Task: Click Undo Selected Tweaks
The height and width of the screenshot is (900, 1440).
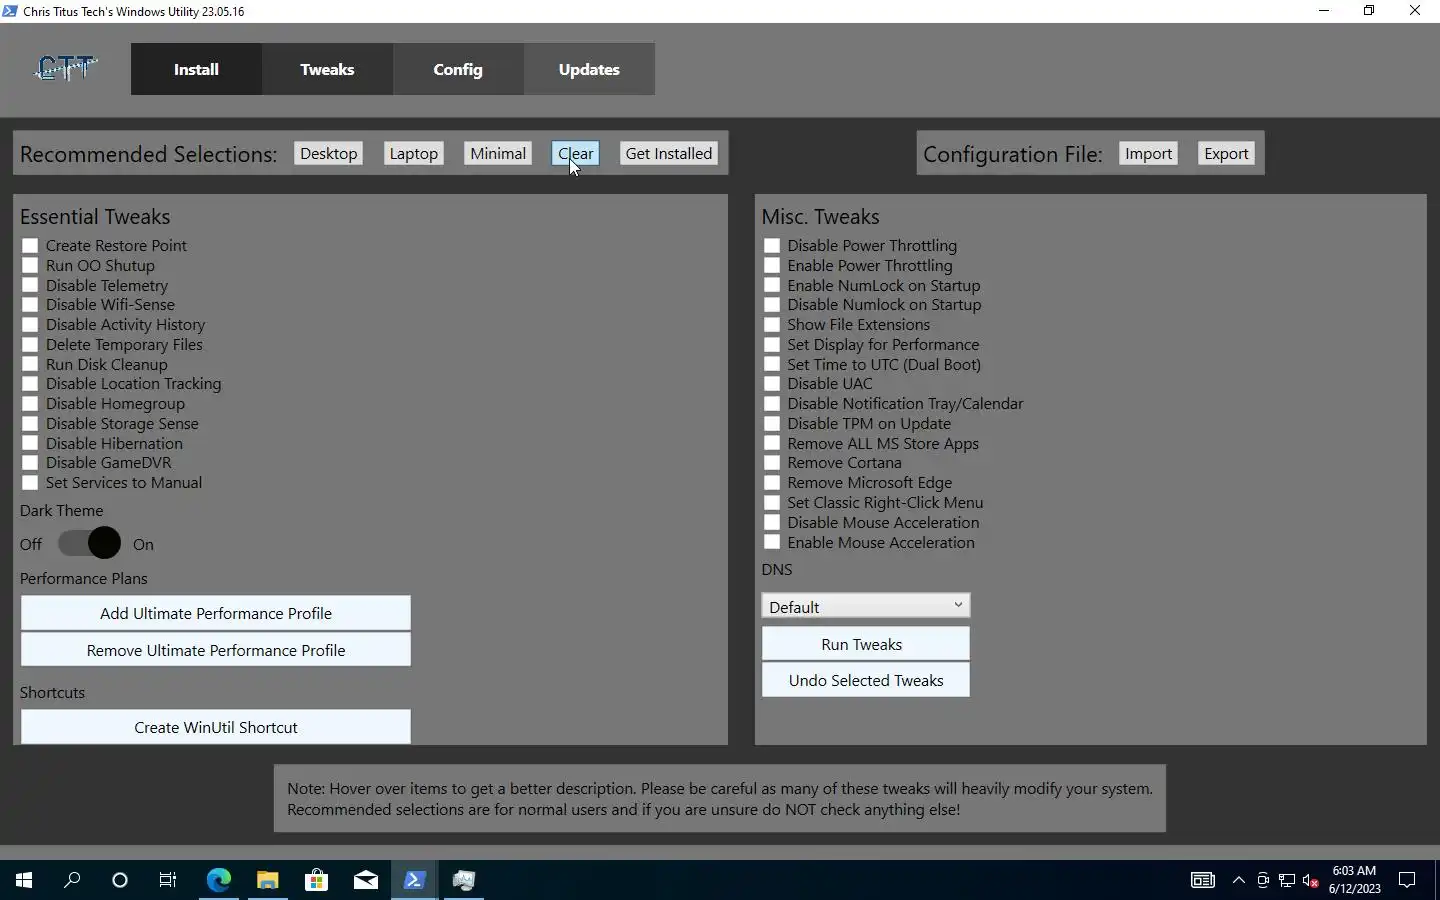Action: 866,680
